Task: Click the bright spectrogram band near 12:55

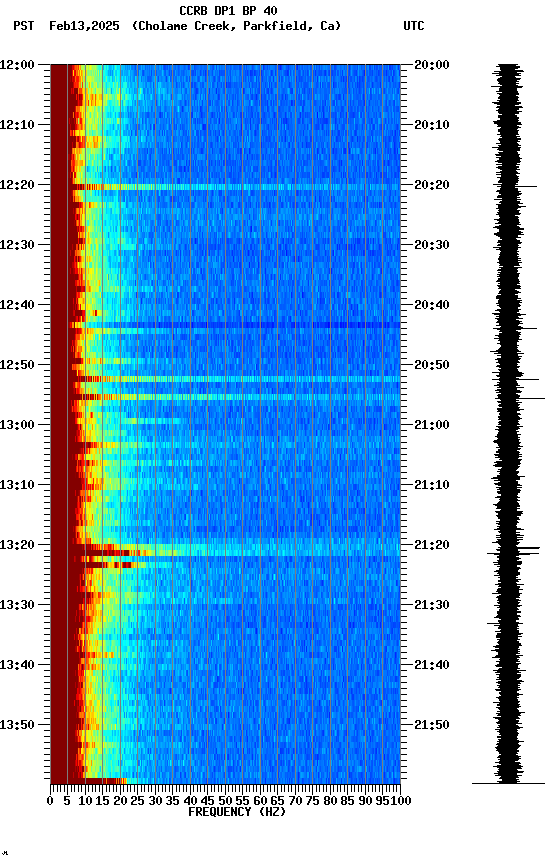Action: (235, 397)
